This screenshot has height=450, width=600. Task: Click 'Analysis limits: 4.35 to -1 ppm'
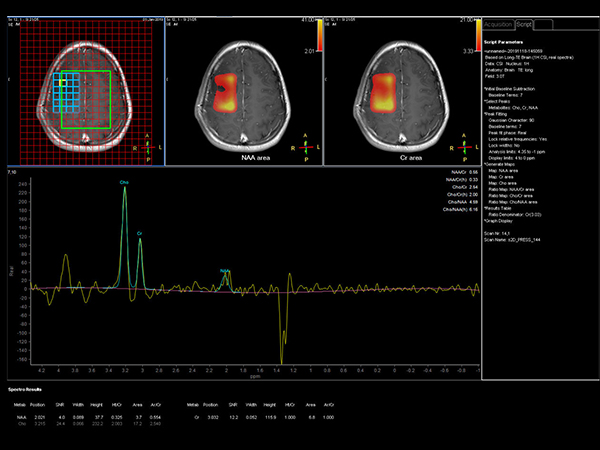tap(517, 152)
